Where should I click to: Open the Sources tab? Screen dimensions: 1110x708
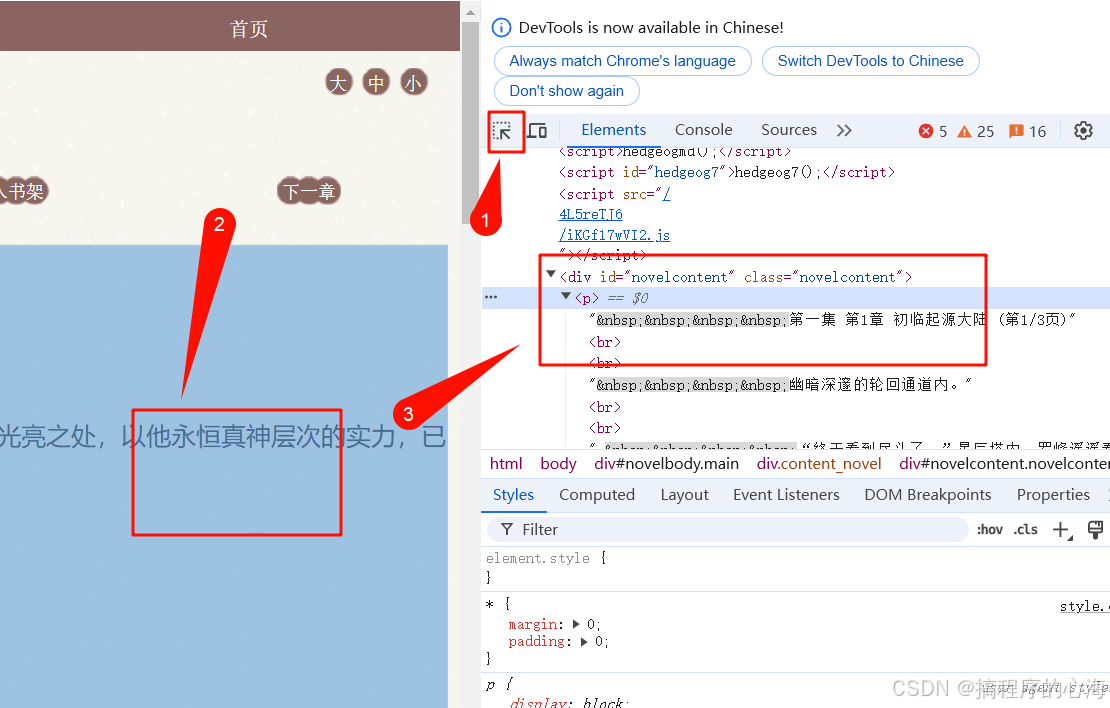789,130
